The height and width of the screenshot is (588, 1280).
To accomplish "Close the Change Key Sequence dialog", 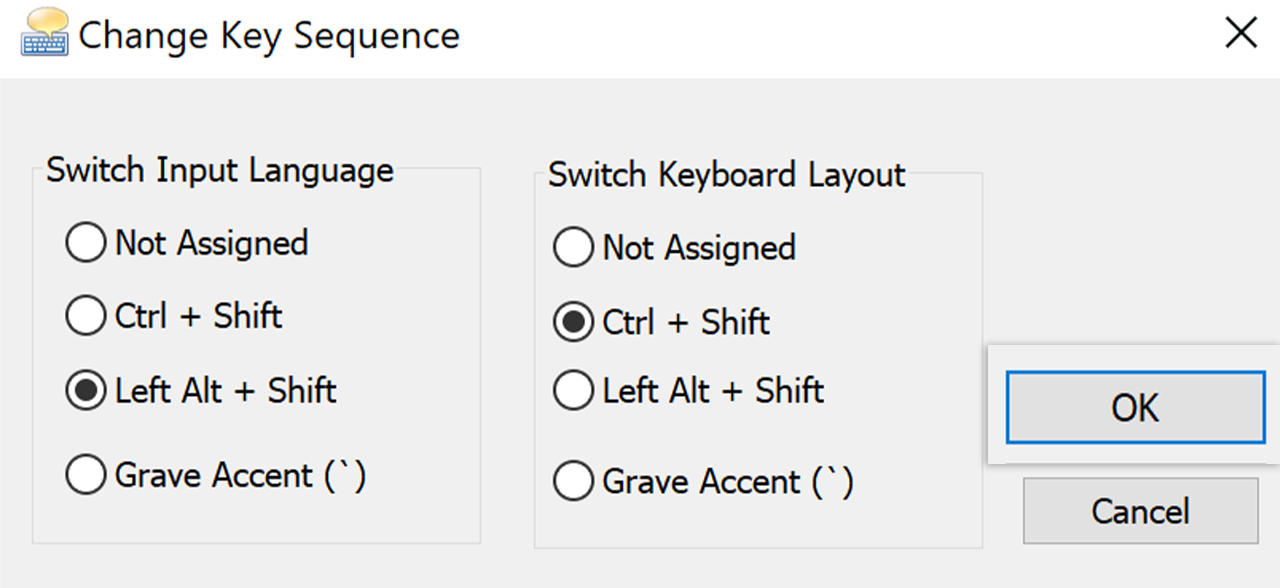I will click(1241, 33).
